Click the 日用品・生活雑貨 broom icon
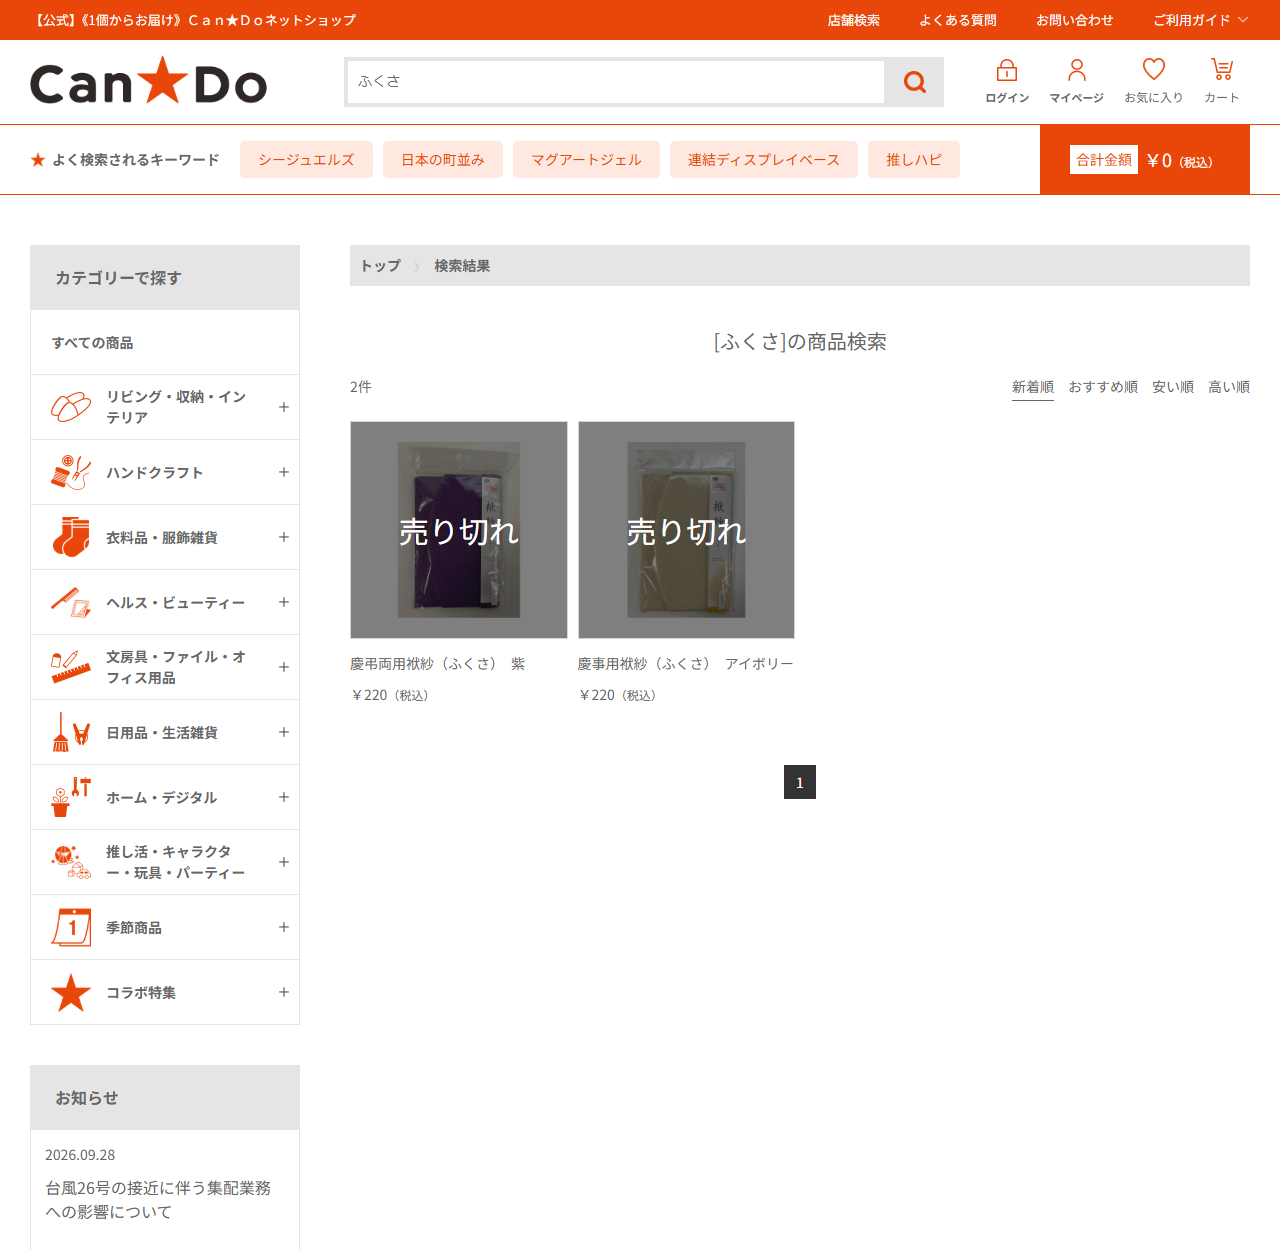Image resolution: width=1280 pixels, height=1250 pixels. [71, 732]
